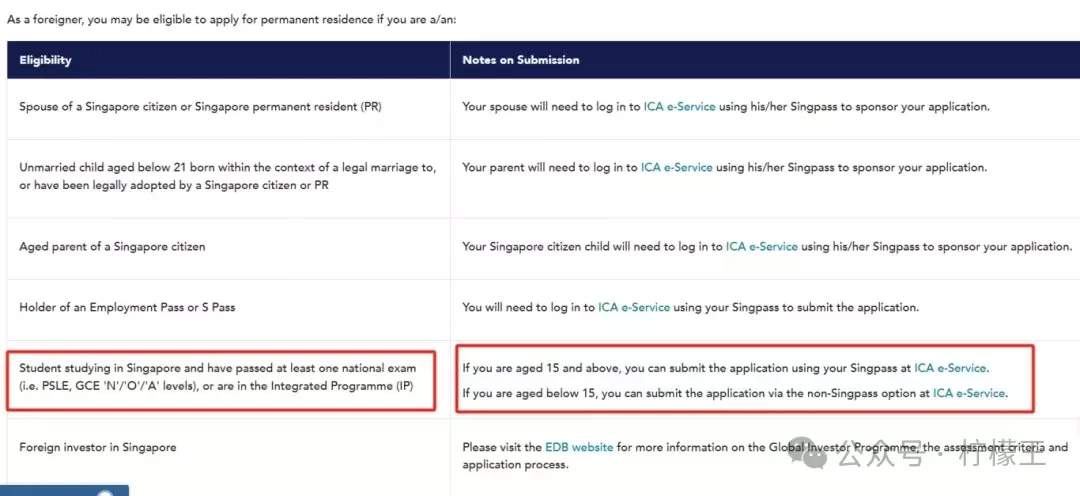Open ICA e-Service link in aged parent row
The height and width of the screenshot is (496, 1080).
(762, 247)
